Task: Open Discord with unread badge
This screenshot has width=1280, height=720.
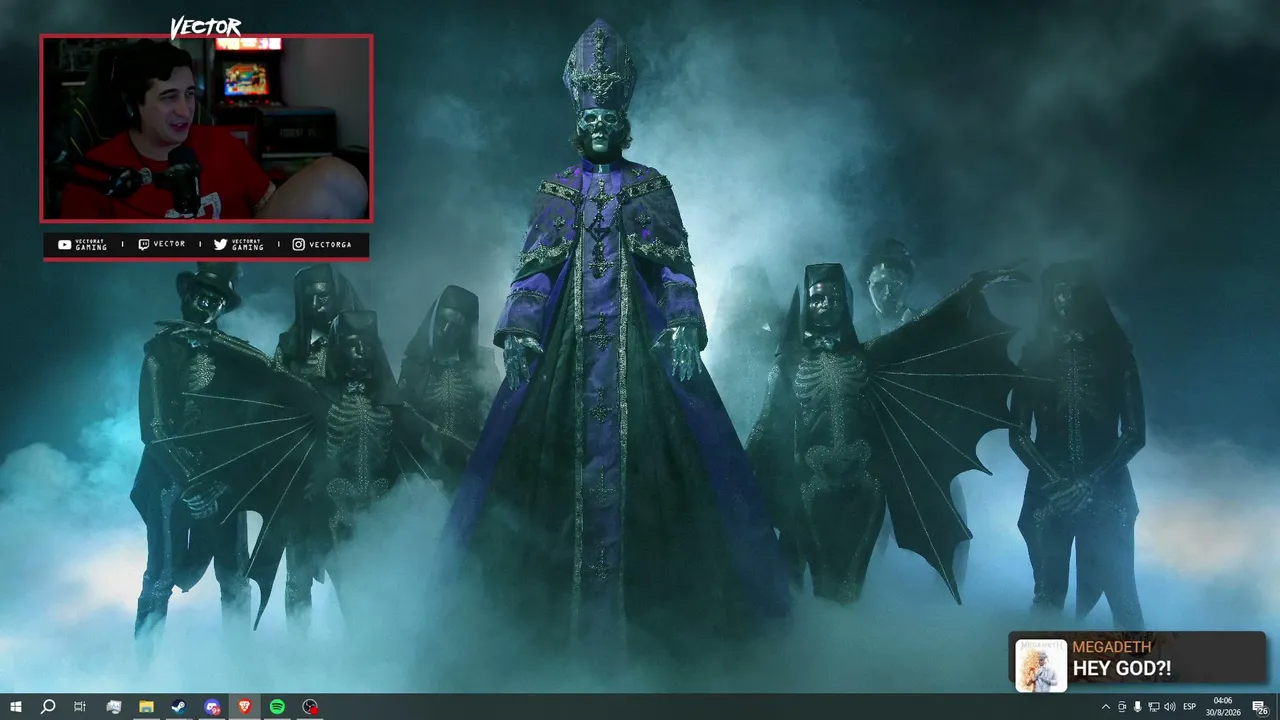Action: pos(212,707)
